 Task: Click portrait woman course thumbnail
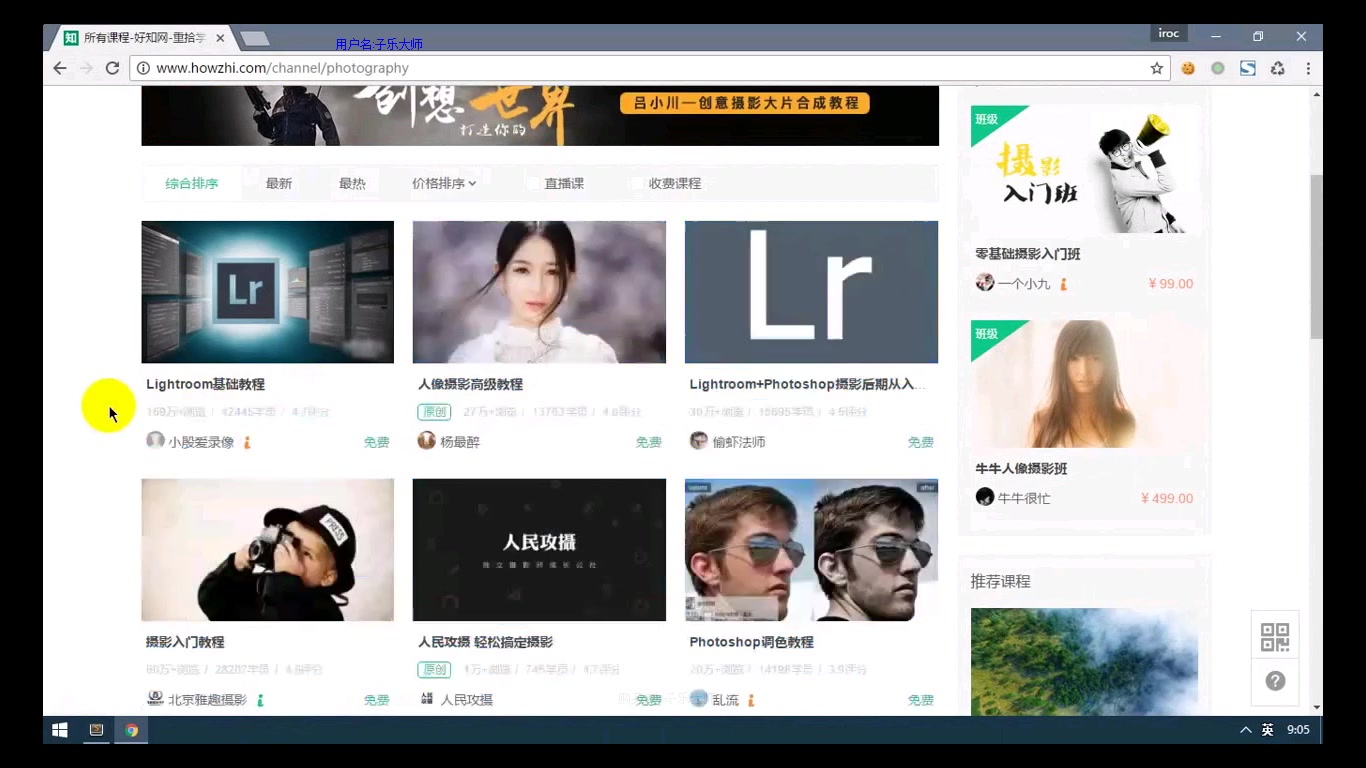pyautogui.click(x=539, y=292)
